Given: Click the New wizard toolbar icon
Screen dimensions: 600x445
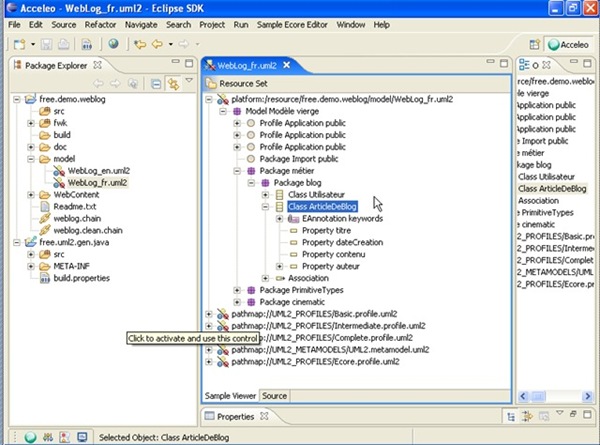Looking at the screenshot, I should [18, 44].
